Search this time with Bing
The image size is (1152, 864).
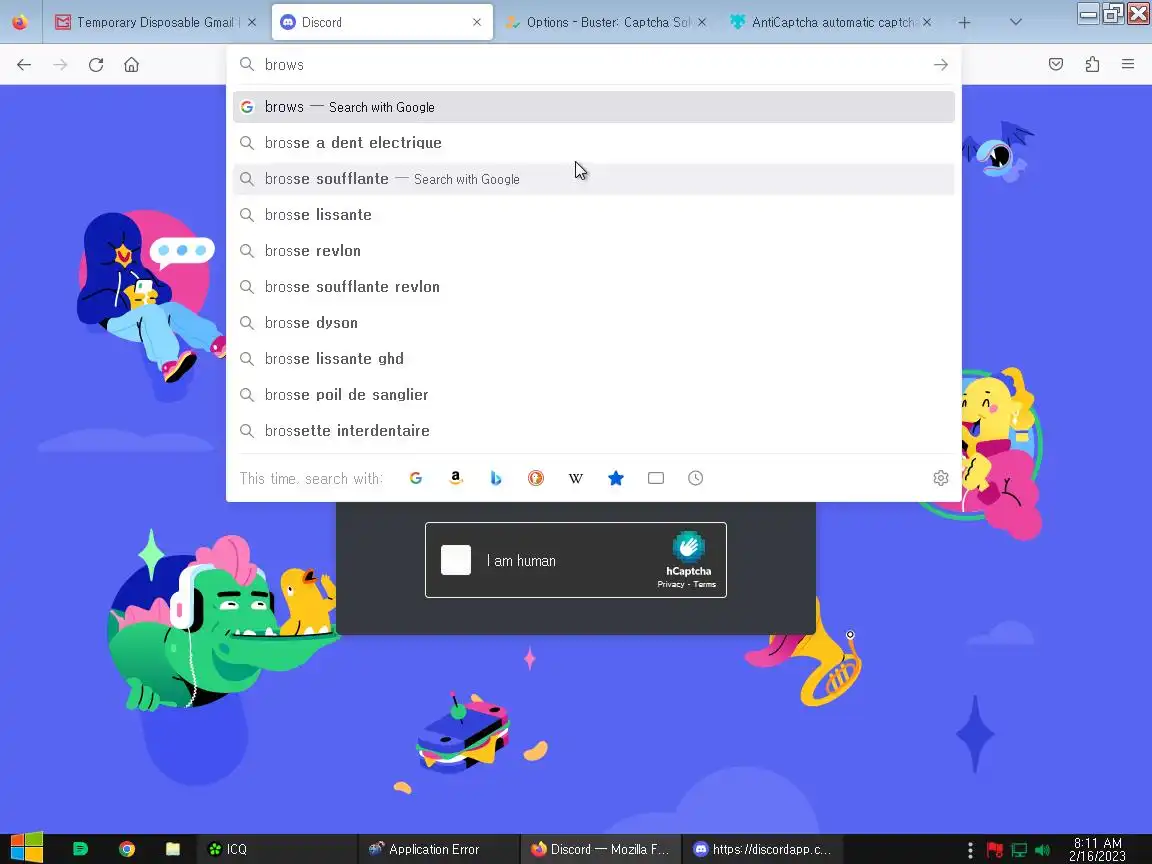pos(496,478)
